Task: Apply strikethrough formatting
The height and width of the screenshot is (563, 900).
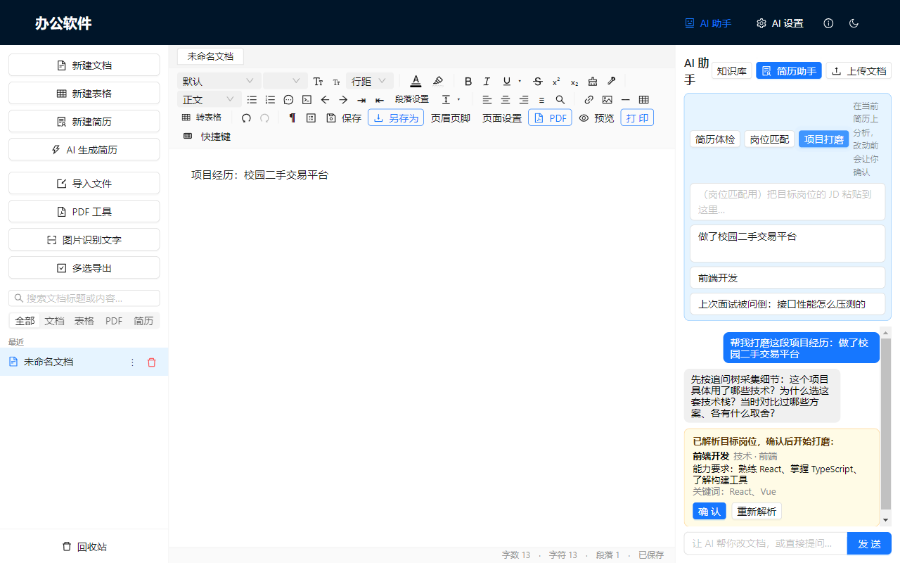Action: pos(538,81)
